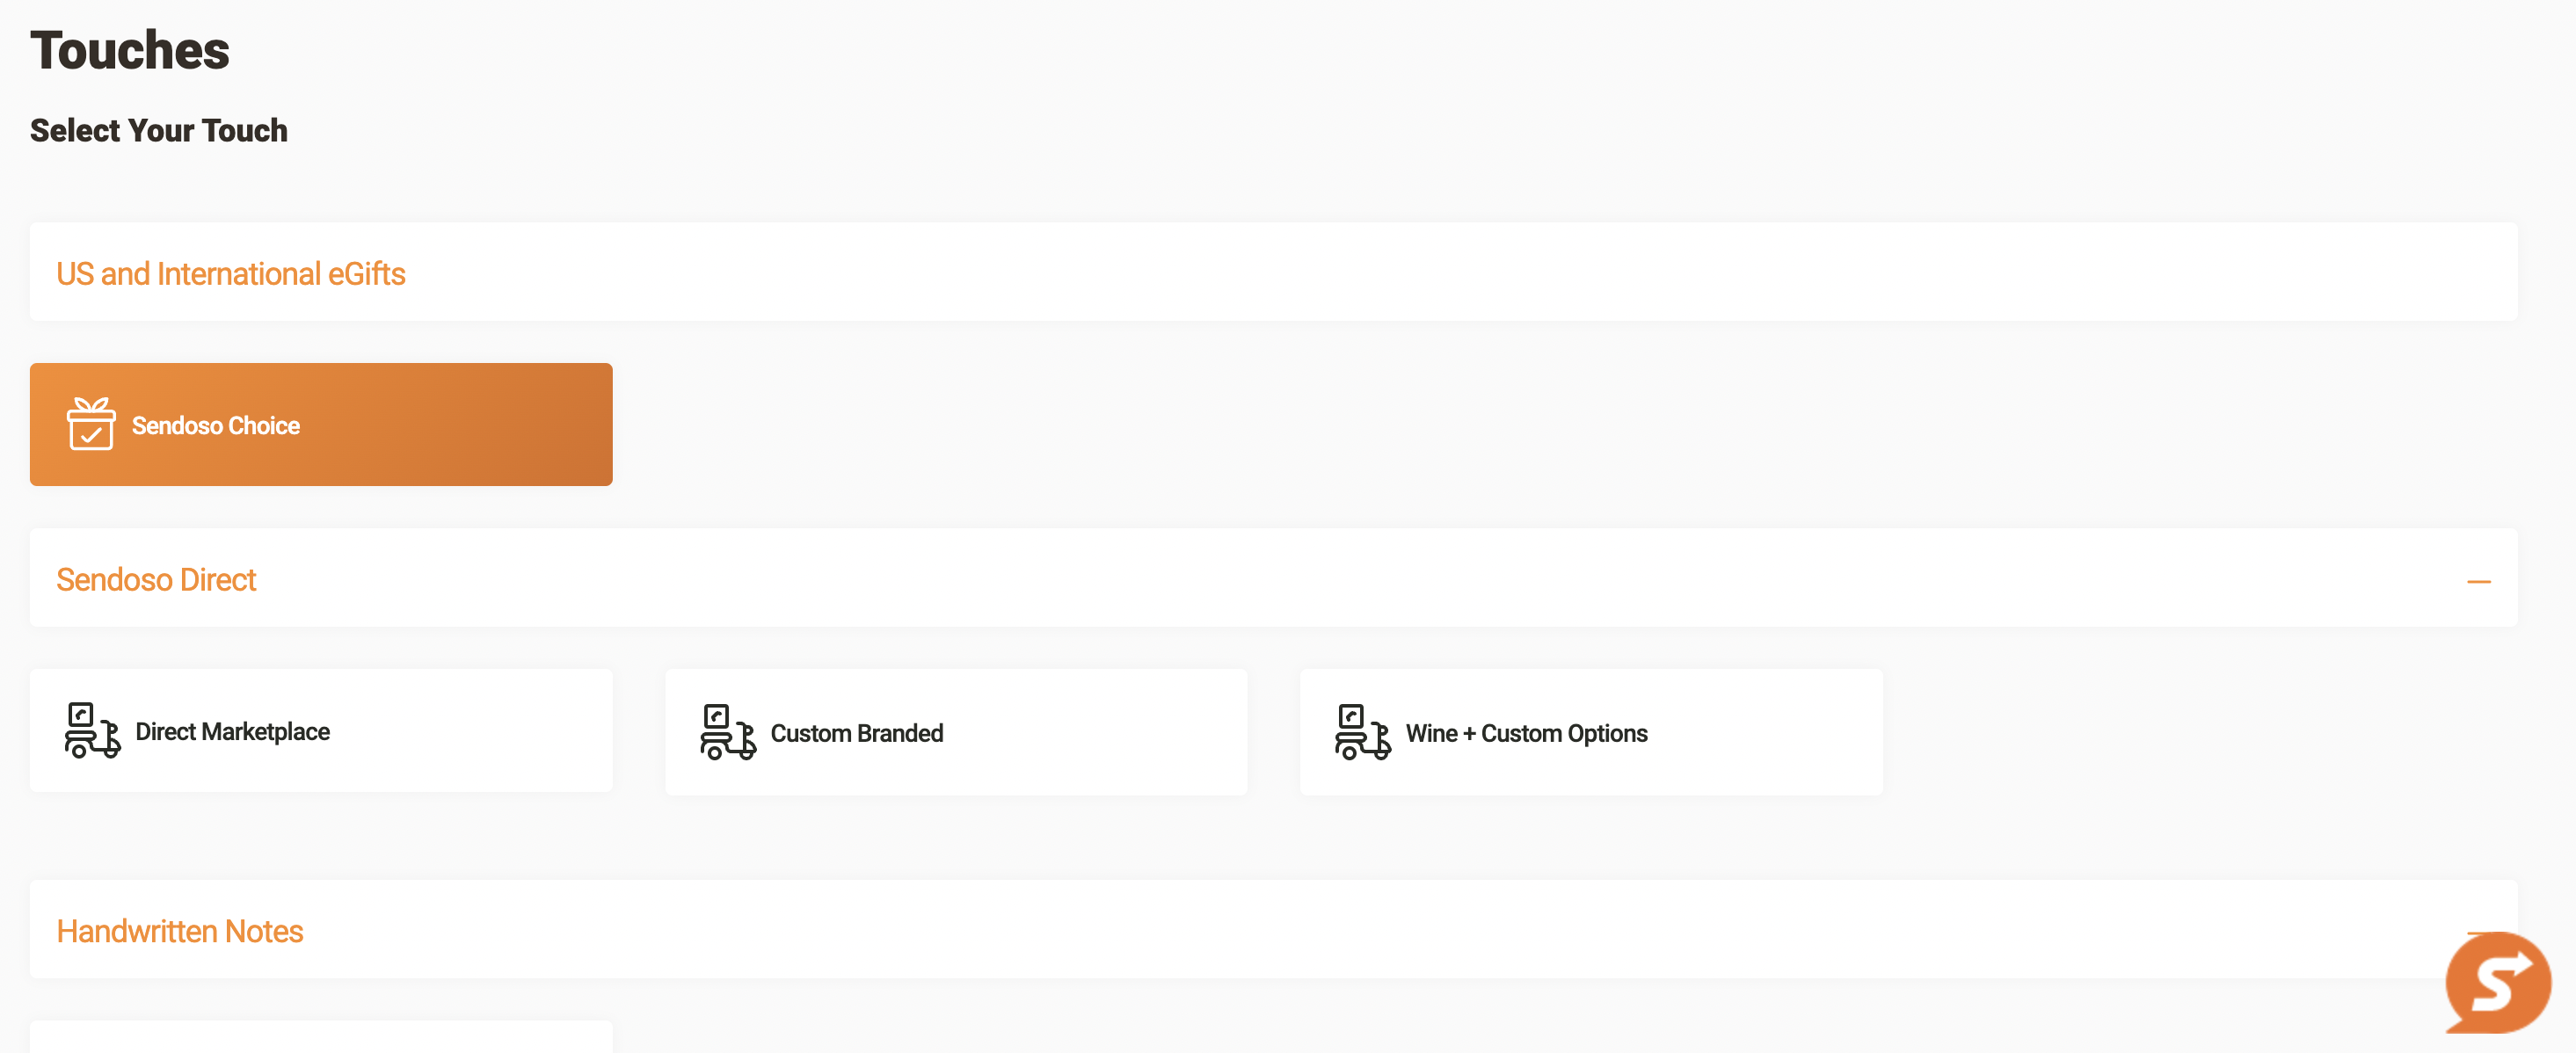Click the delivery icon beside Wine + Custom Options

1362,732
